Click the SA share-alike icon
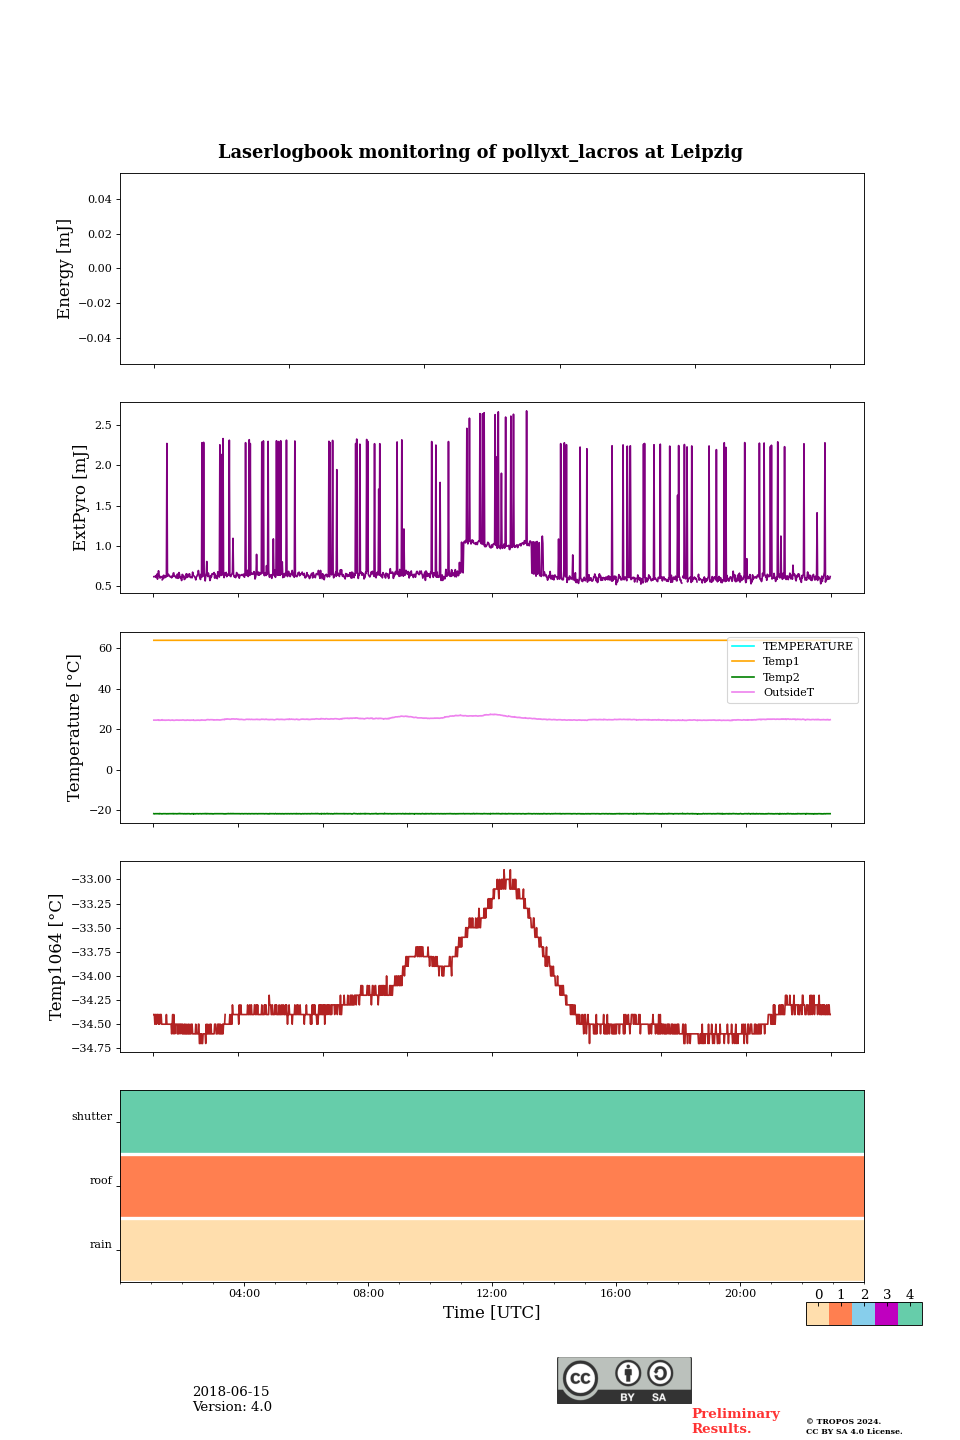The width and height of the screenshot is (960, 1440). [x=660, y=1373]
